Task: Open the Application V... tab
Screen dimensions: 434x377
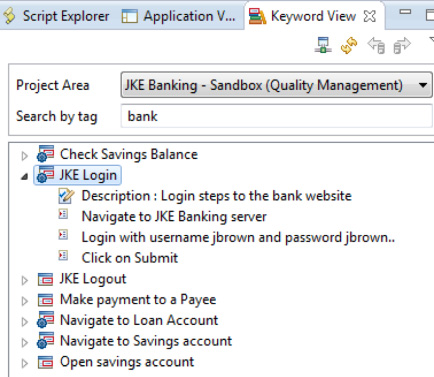Action: coord(179,16)
